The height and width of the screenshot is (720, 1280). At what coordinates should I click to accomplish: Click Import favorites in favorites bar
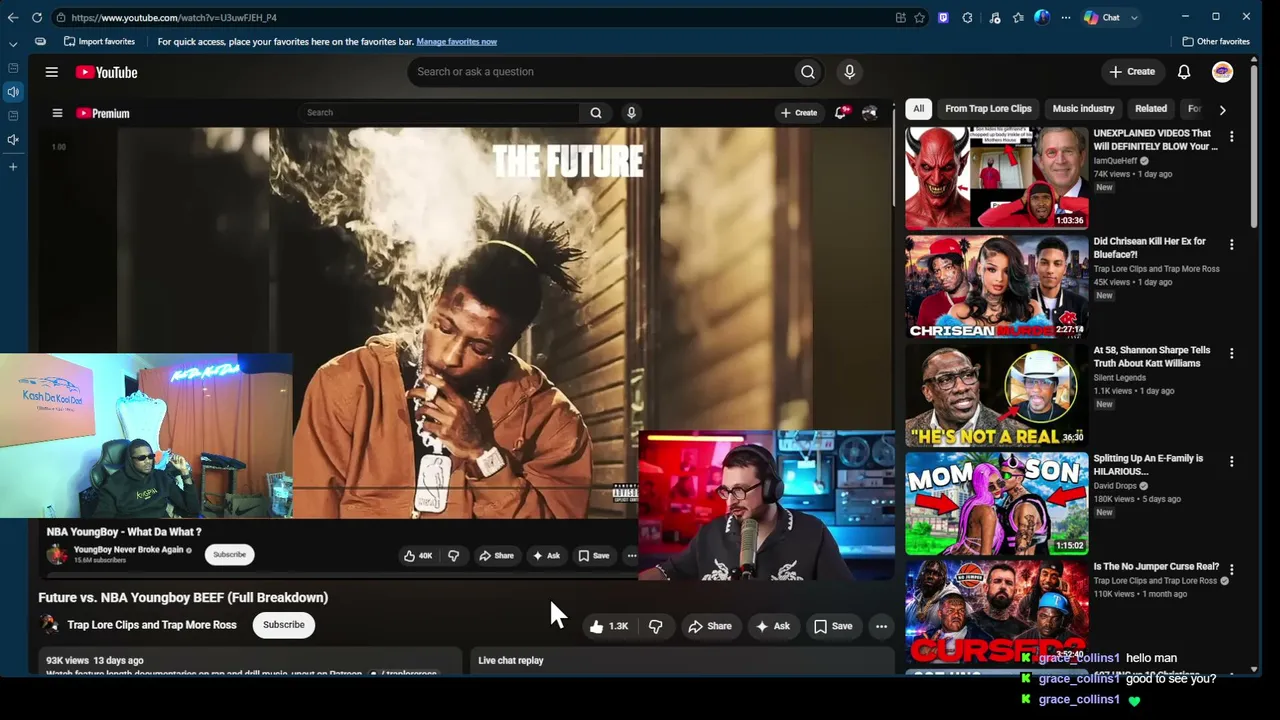(x=99, y=41)
